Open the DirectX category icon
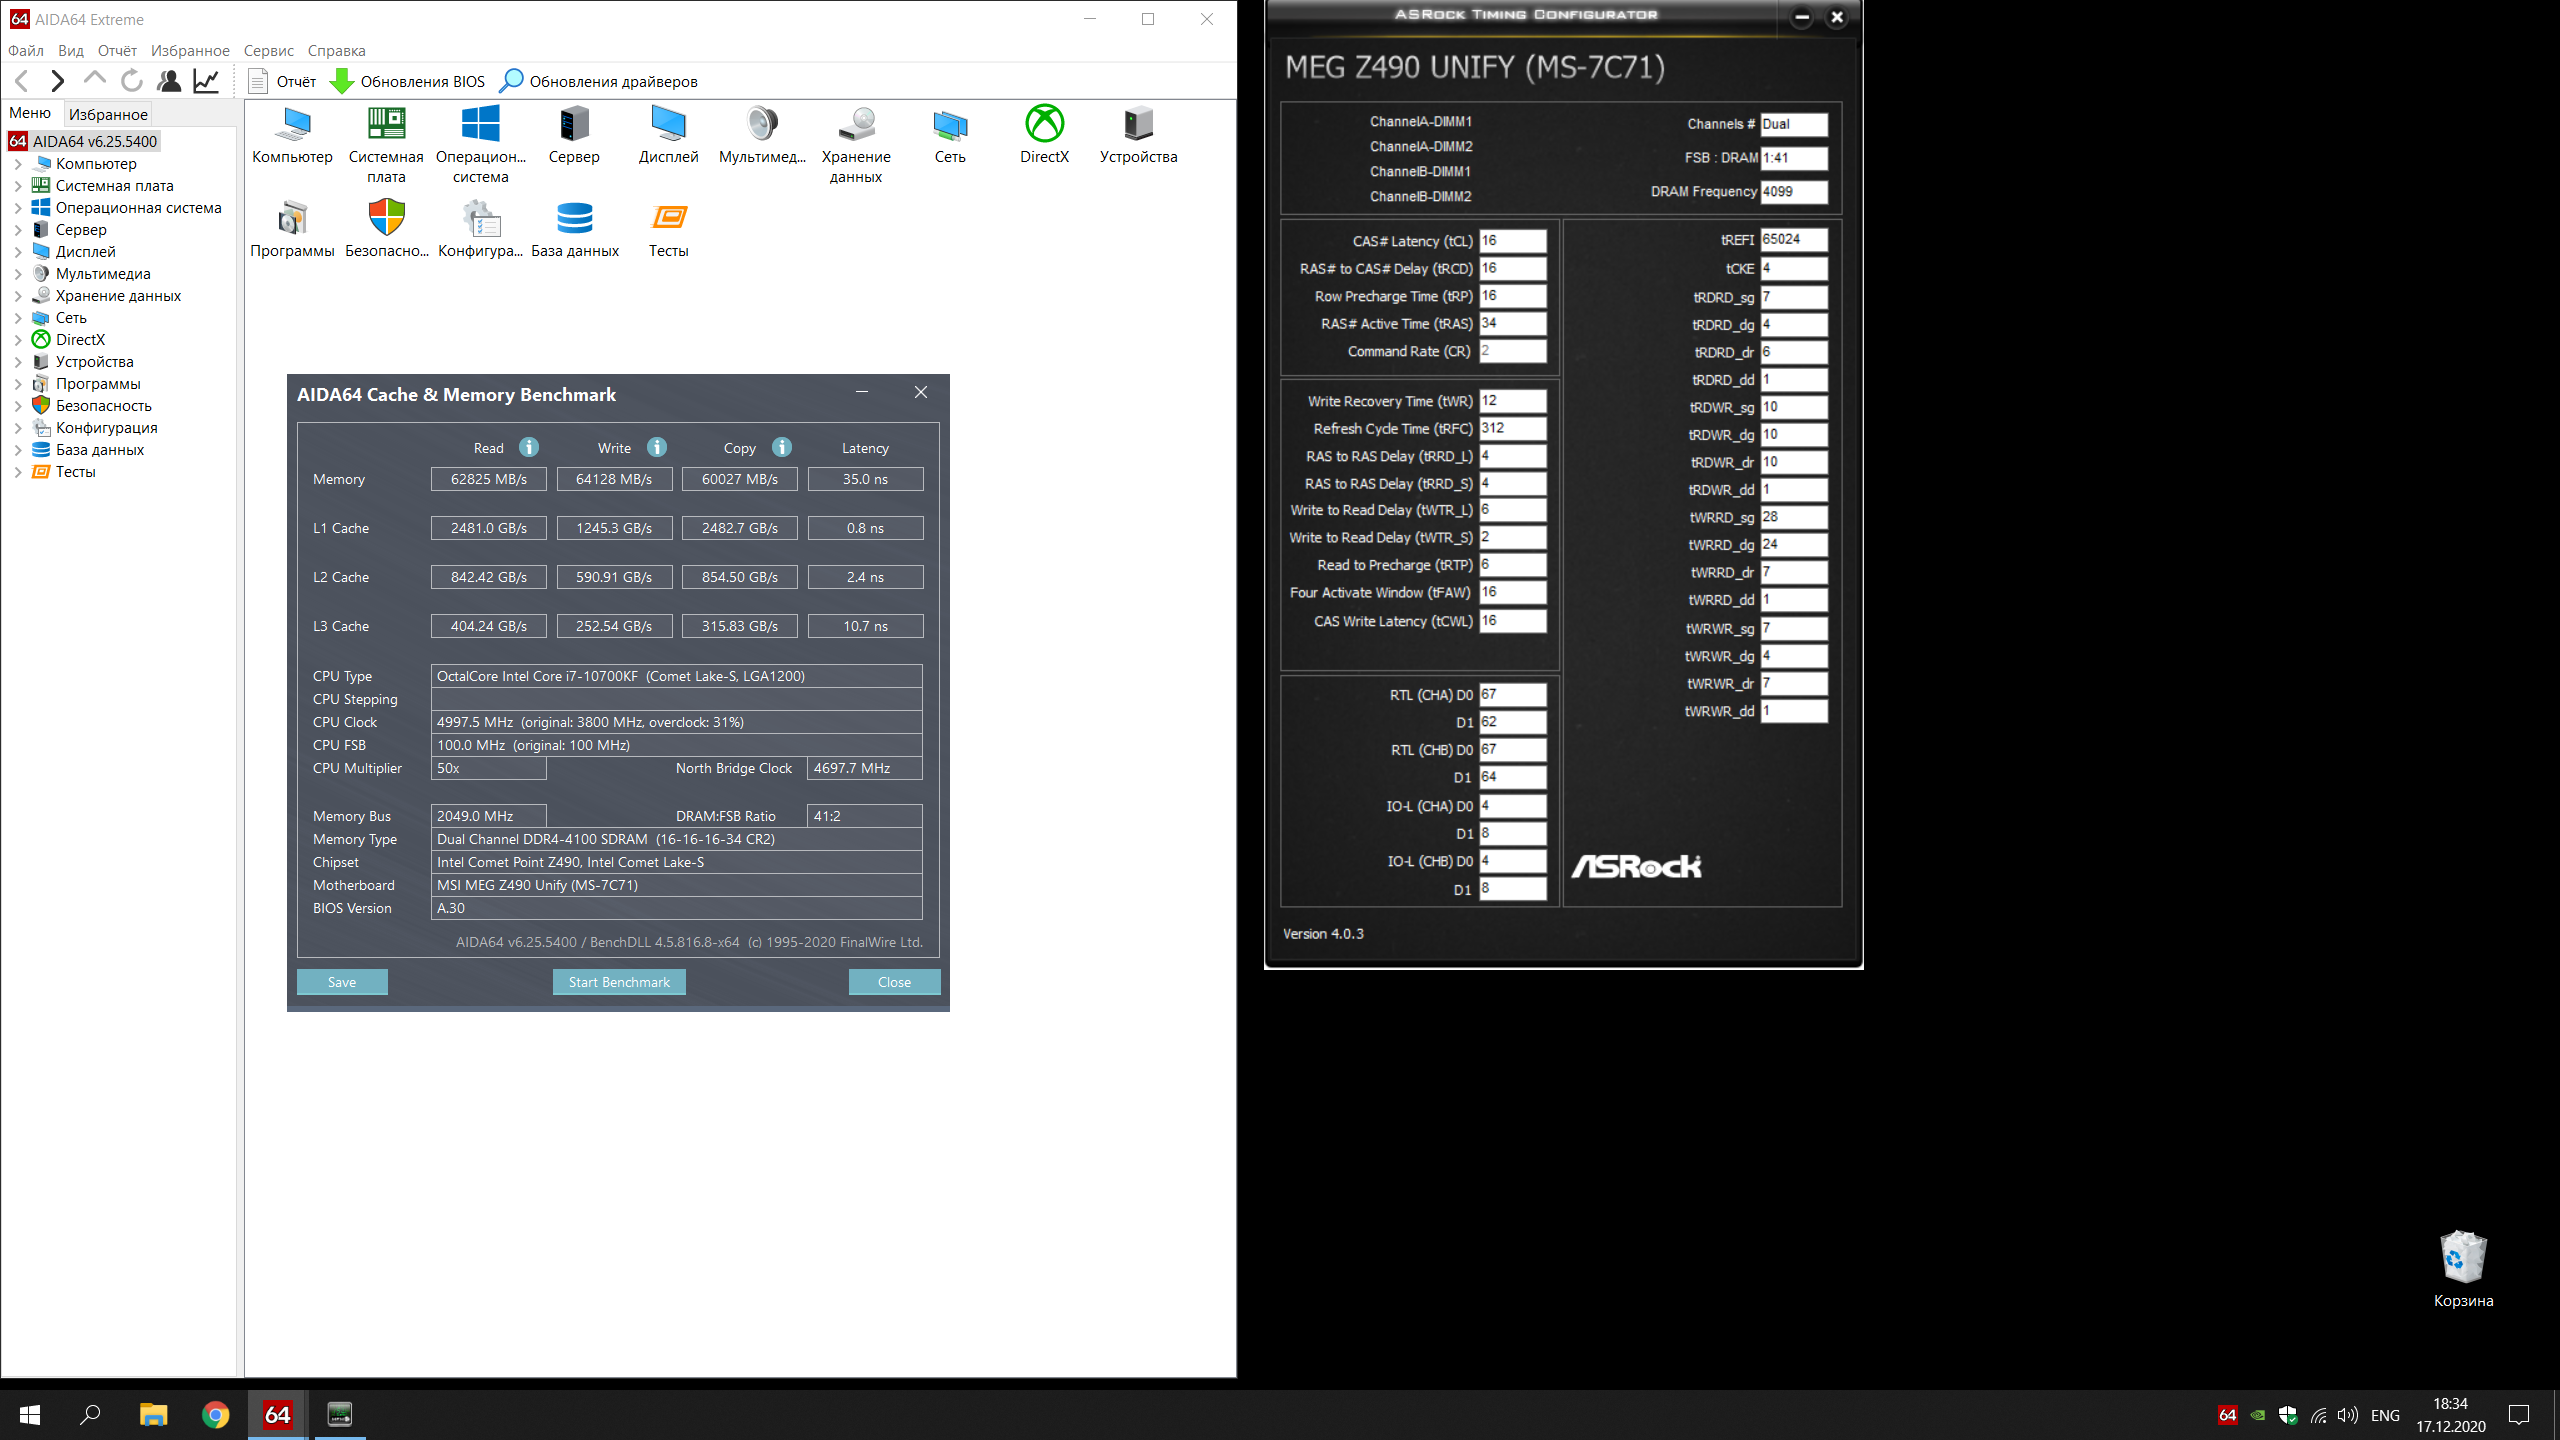Viewport: 2560px width, 1440px height. tap(1044, 125)
